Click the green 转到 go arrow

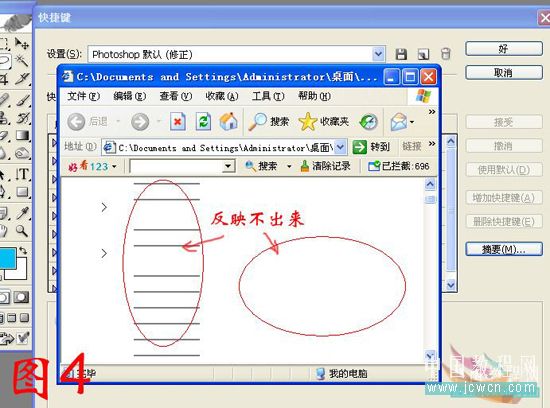tap(359, 147)
